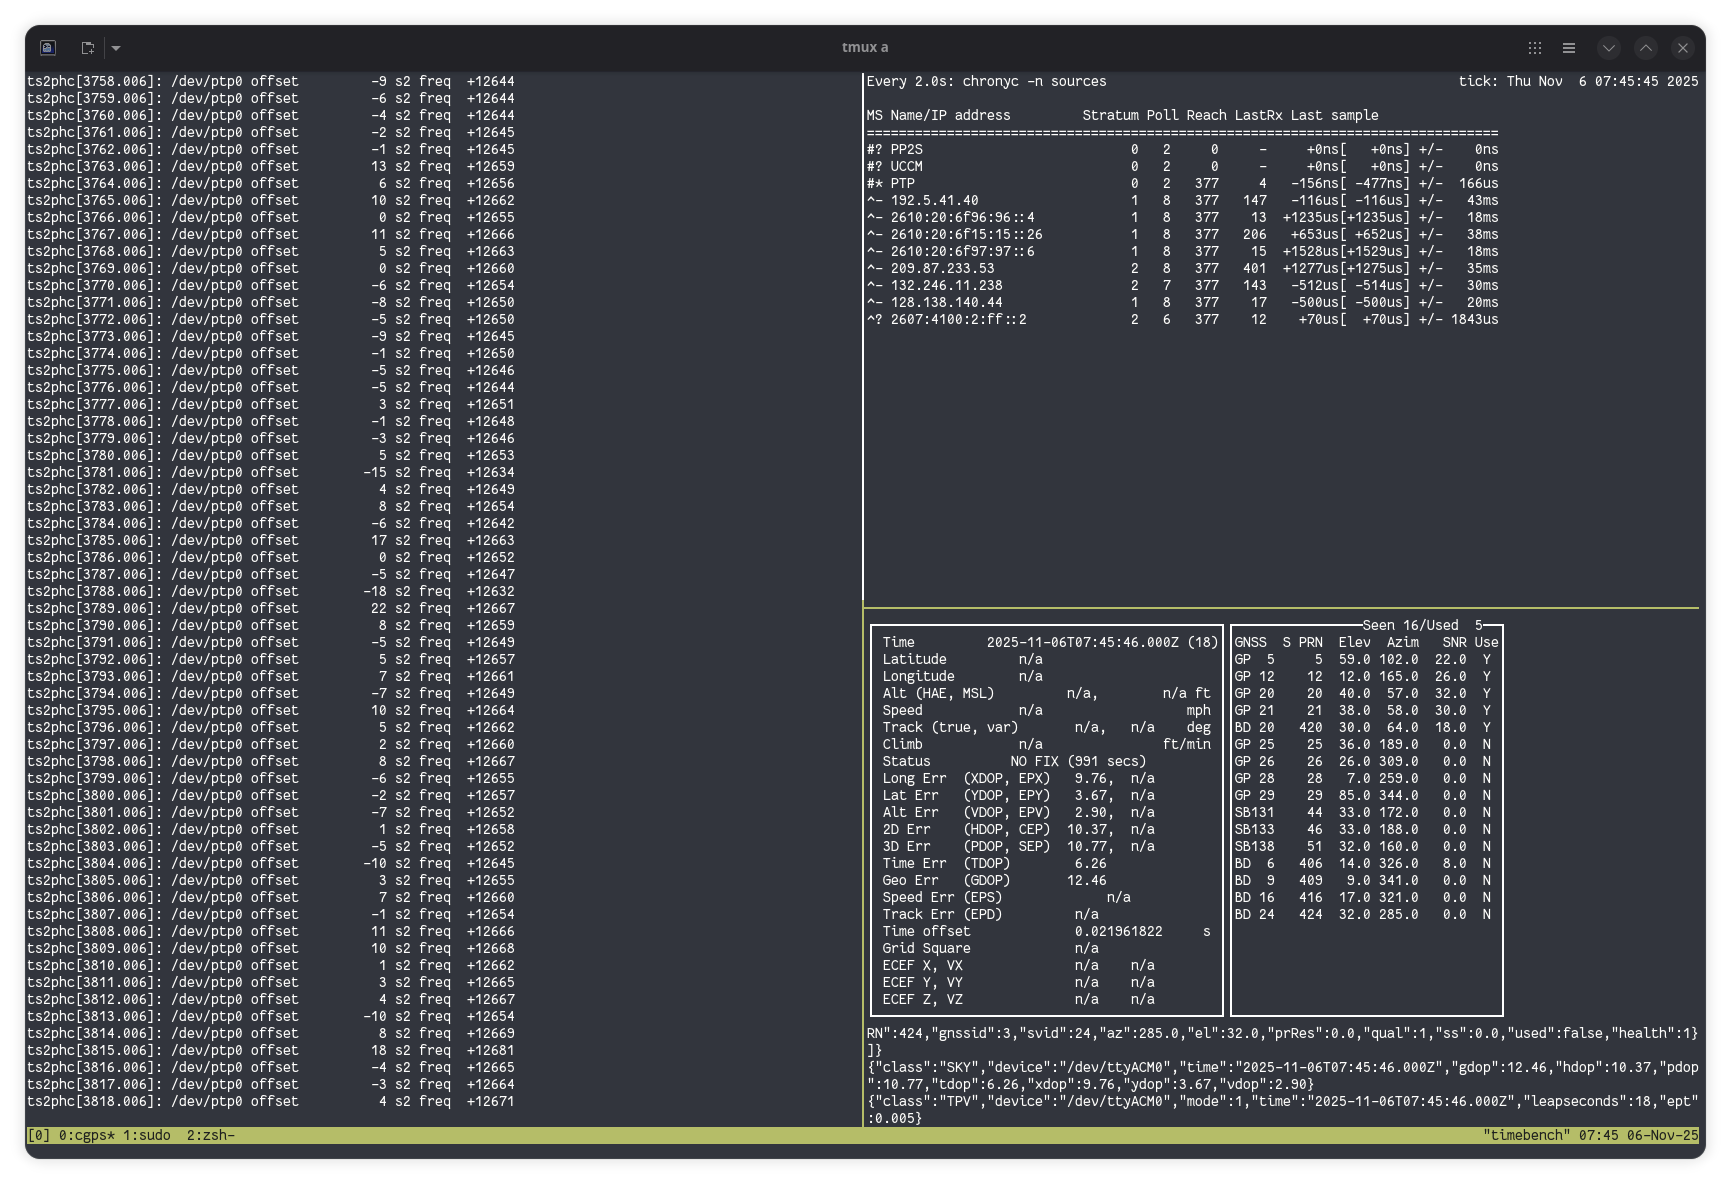
Task: Click the "timebench" hostname in status bar
Action: [1526, 1135]
